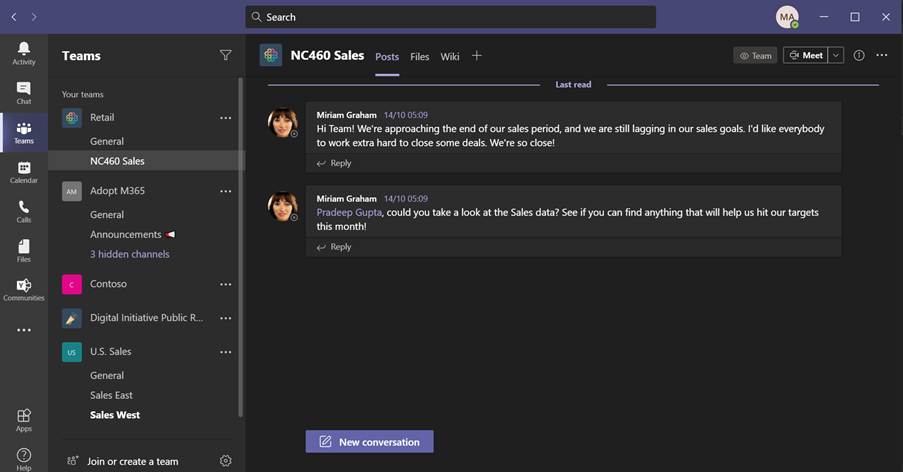Open the Help icon
Image resolution: width=903 pixels, height=472 pixels.
click(x=24, y=459)
